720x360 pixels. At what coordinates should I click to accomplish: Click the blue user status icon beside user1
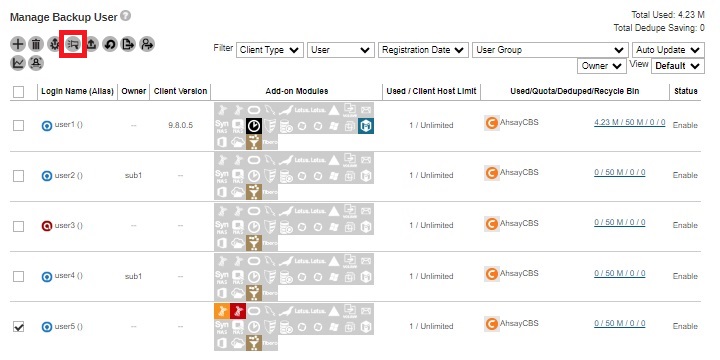(47, 126)
